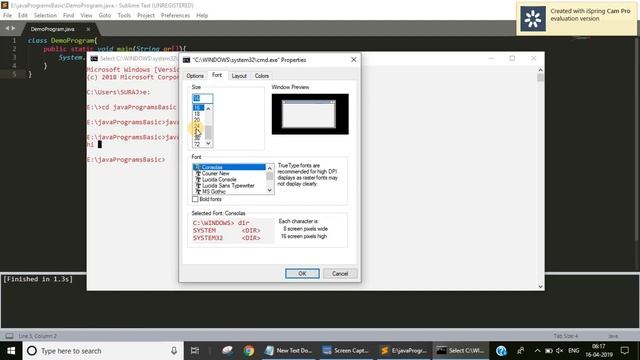Open the Project menu in Sublime Text
The image size is (640, 360).
146,15
